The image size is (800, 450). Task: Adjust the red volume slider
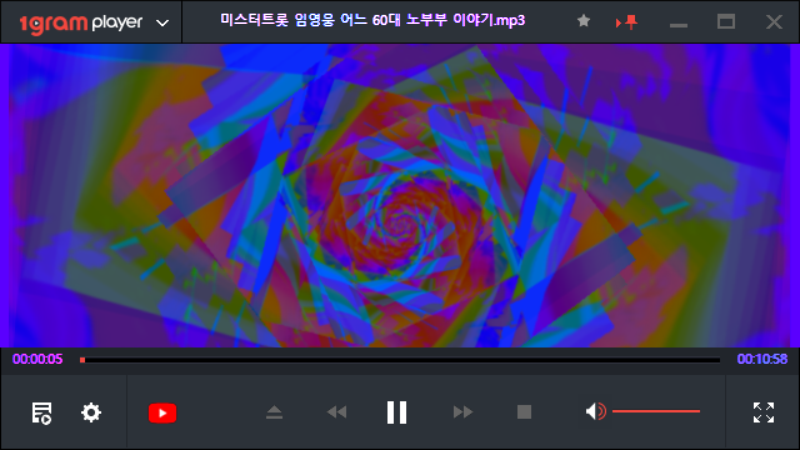click(x=656, y=411)
